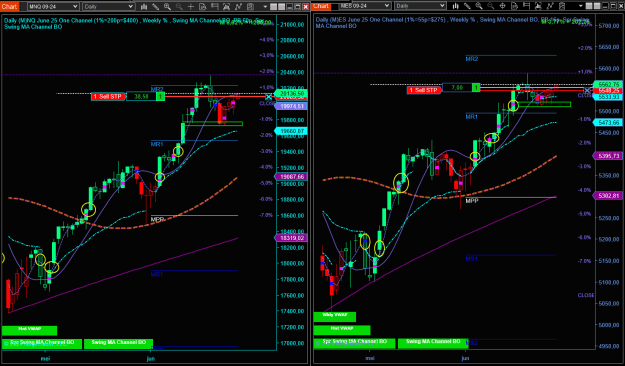Zoom in on the MES chart
The image size is (625, 366).
click(479, 6)
